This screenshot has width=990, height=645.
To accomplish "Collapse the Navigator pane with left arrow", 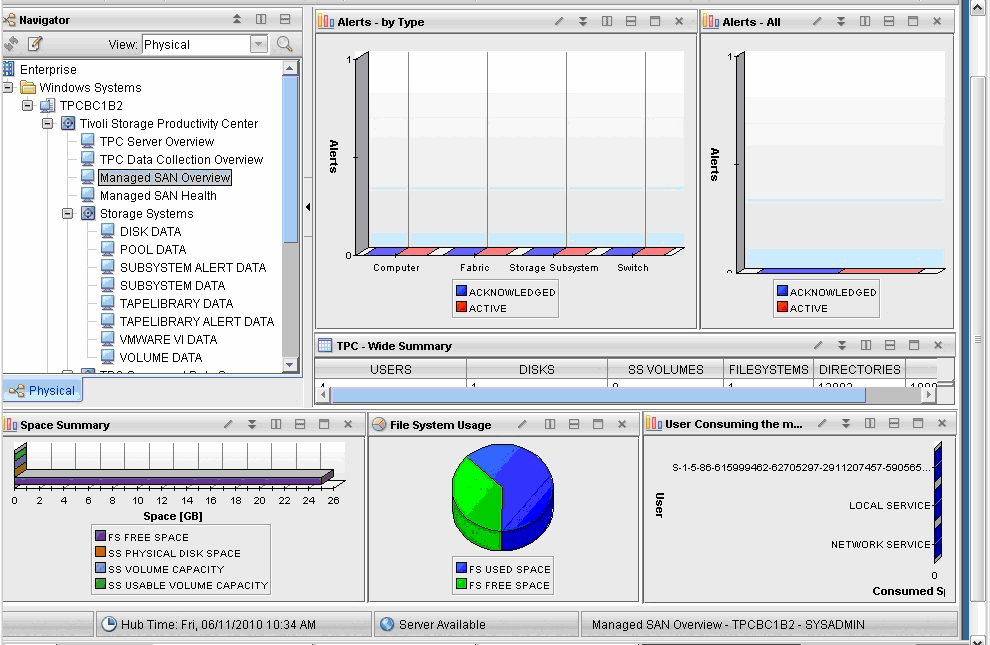I will 308,206.
